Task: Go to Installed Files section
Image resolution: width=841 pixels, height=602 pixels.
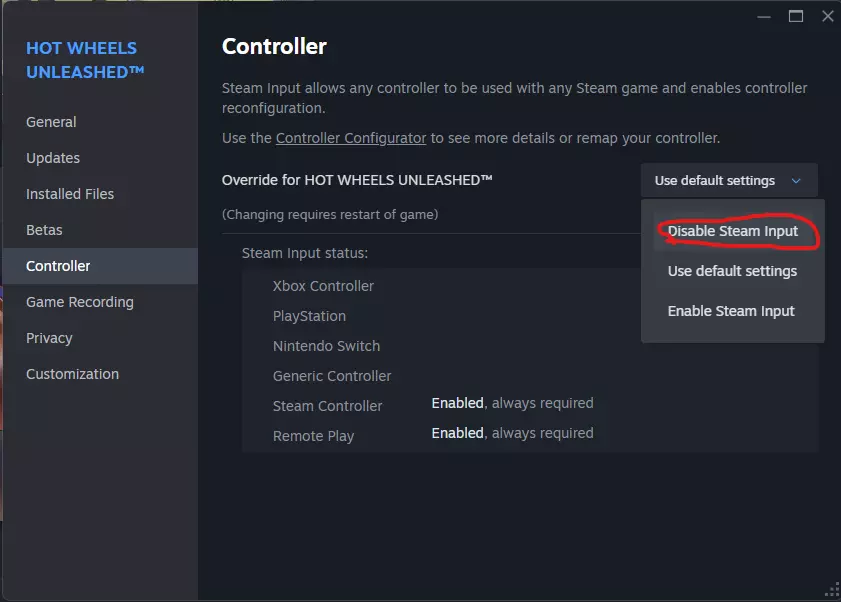Action: point(70,194)
